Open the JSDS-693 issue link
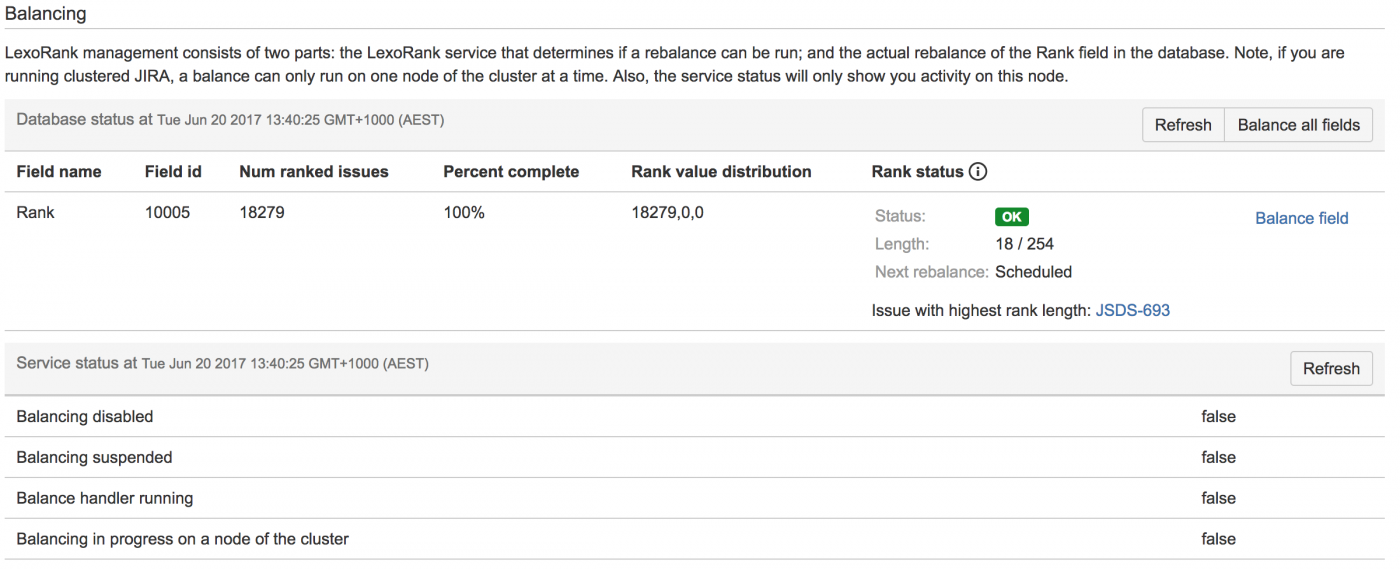Image resolution: width=1400 pixels, height=569 pixels. 1132,311
